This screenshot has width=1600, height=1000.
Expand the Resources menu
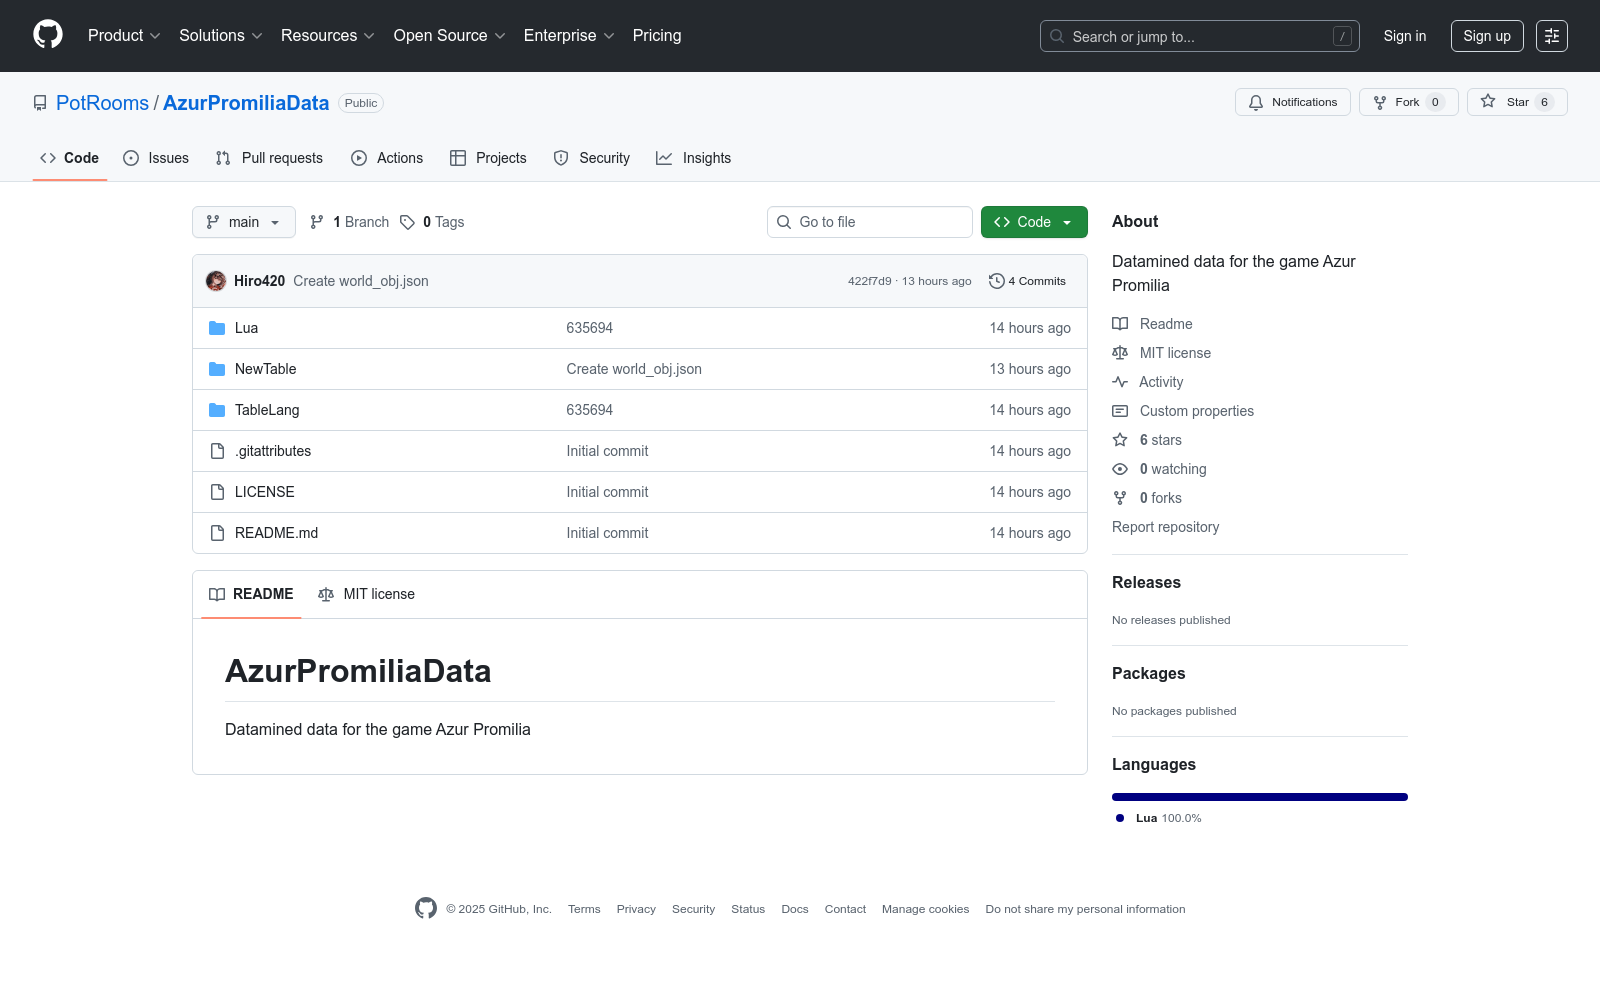click(x=328, y=36)
